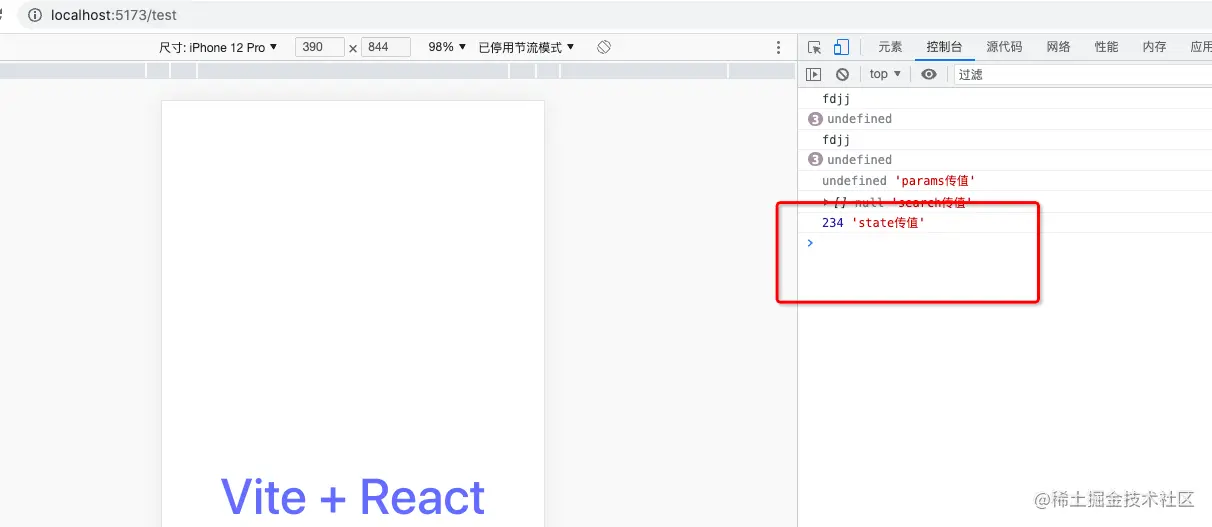Activate the inspect element picker icon
Image resolution: width=1212 pixels, height=527 pixels.
click(815, 47)
